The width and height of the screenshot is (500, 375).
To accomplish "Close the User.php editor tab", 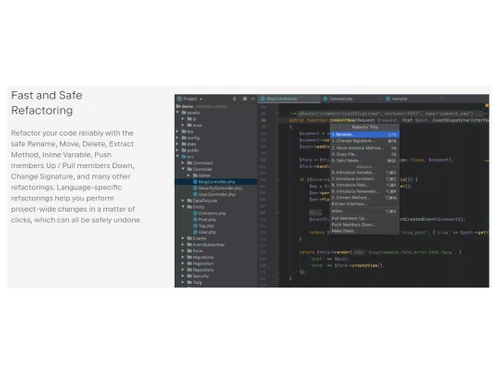I will click(x=442, y=99).
